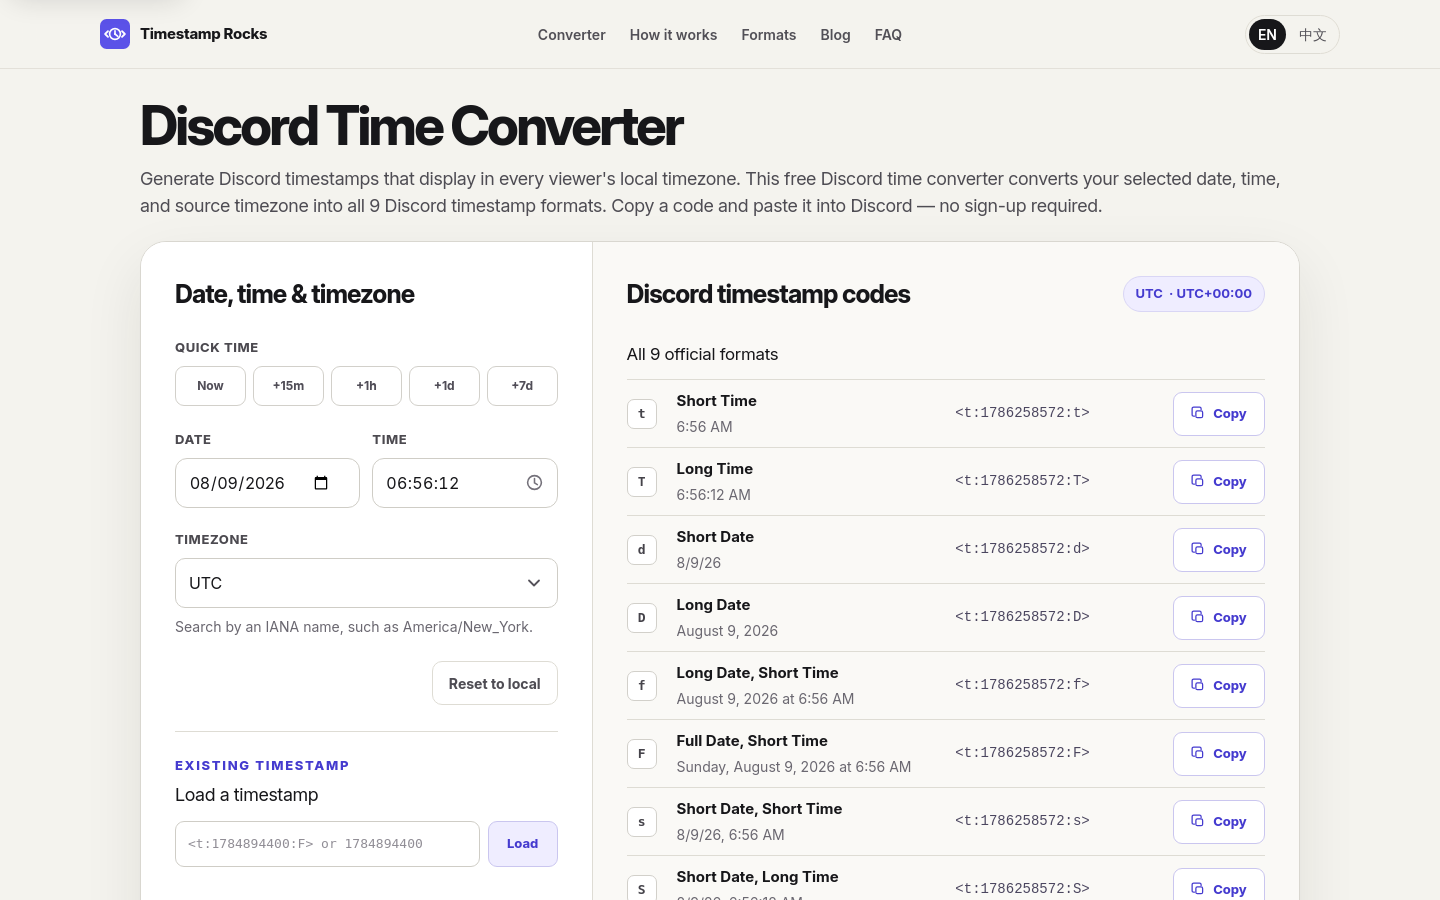This screenshot has height=900, width=1440.
Task: Open the Blog nav item
Action: coord(835,35)
